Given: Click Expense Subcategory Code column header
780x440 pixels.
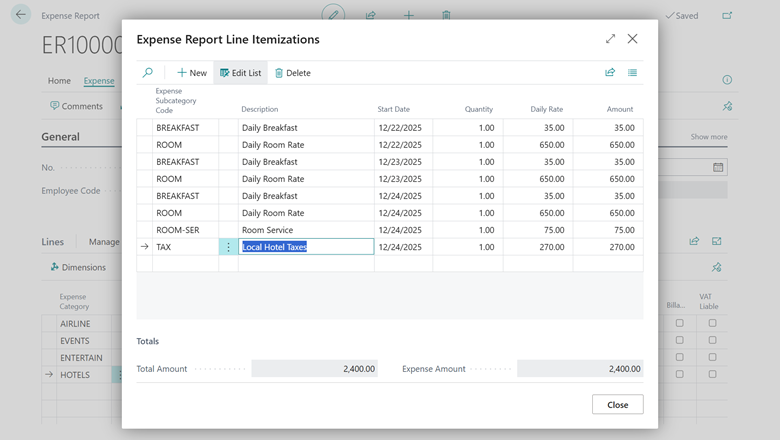Looking at the screenshot, I should 176,100.
